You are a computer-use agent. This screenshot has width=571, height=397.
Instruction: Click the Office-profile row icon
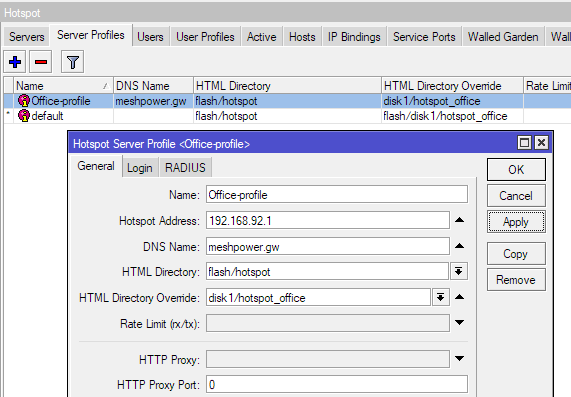click(24, 101)
